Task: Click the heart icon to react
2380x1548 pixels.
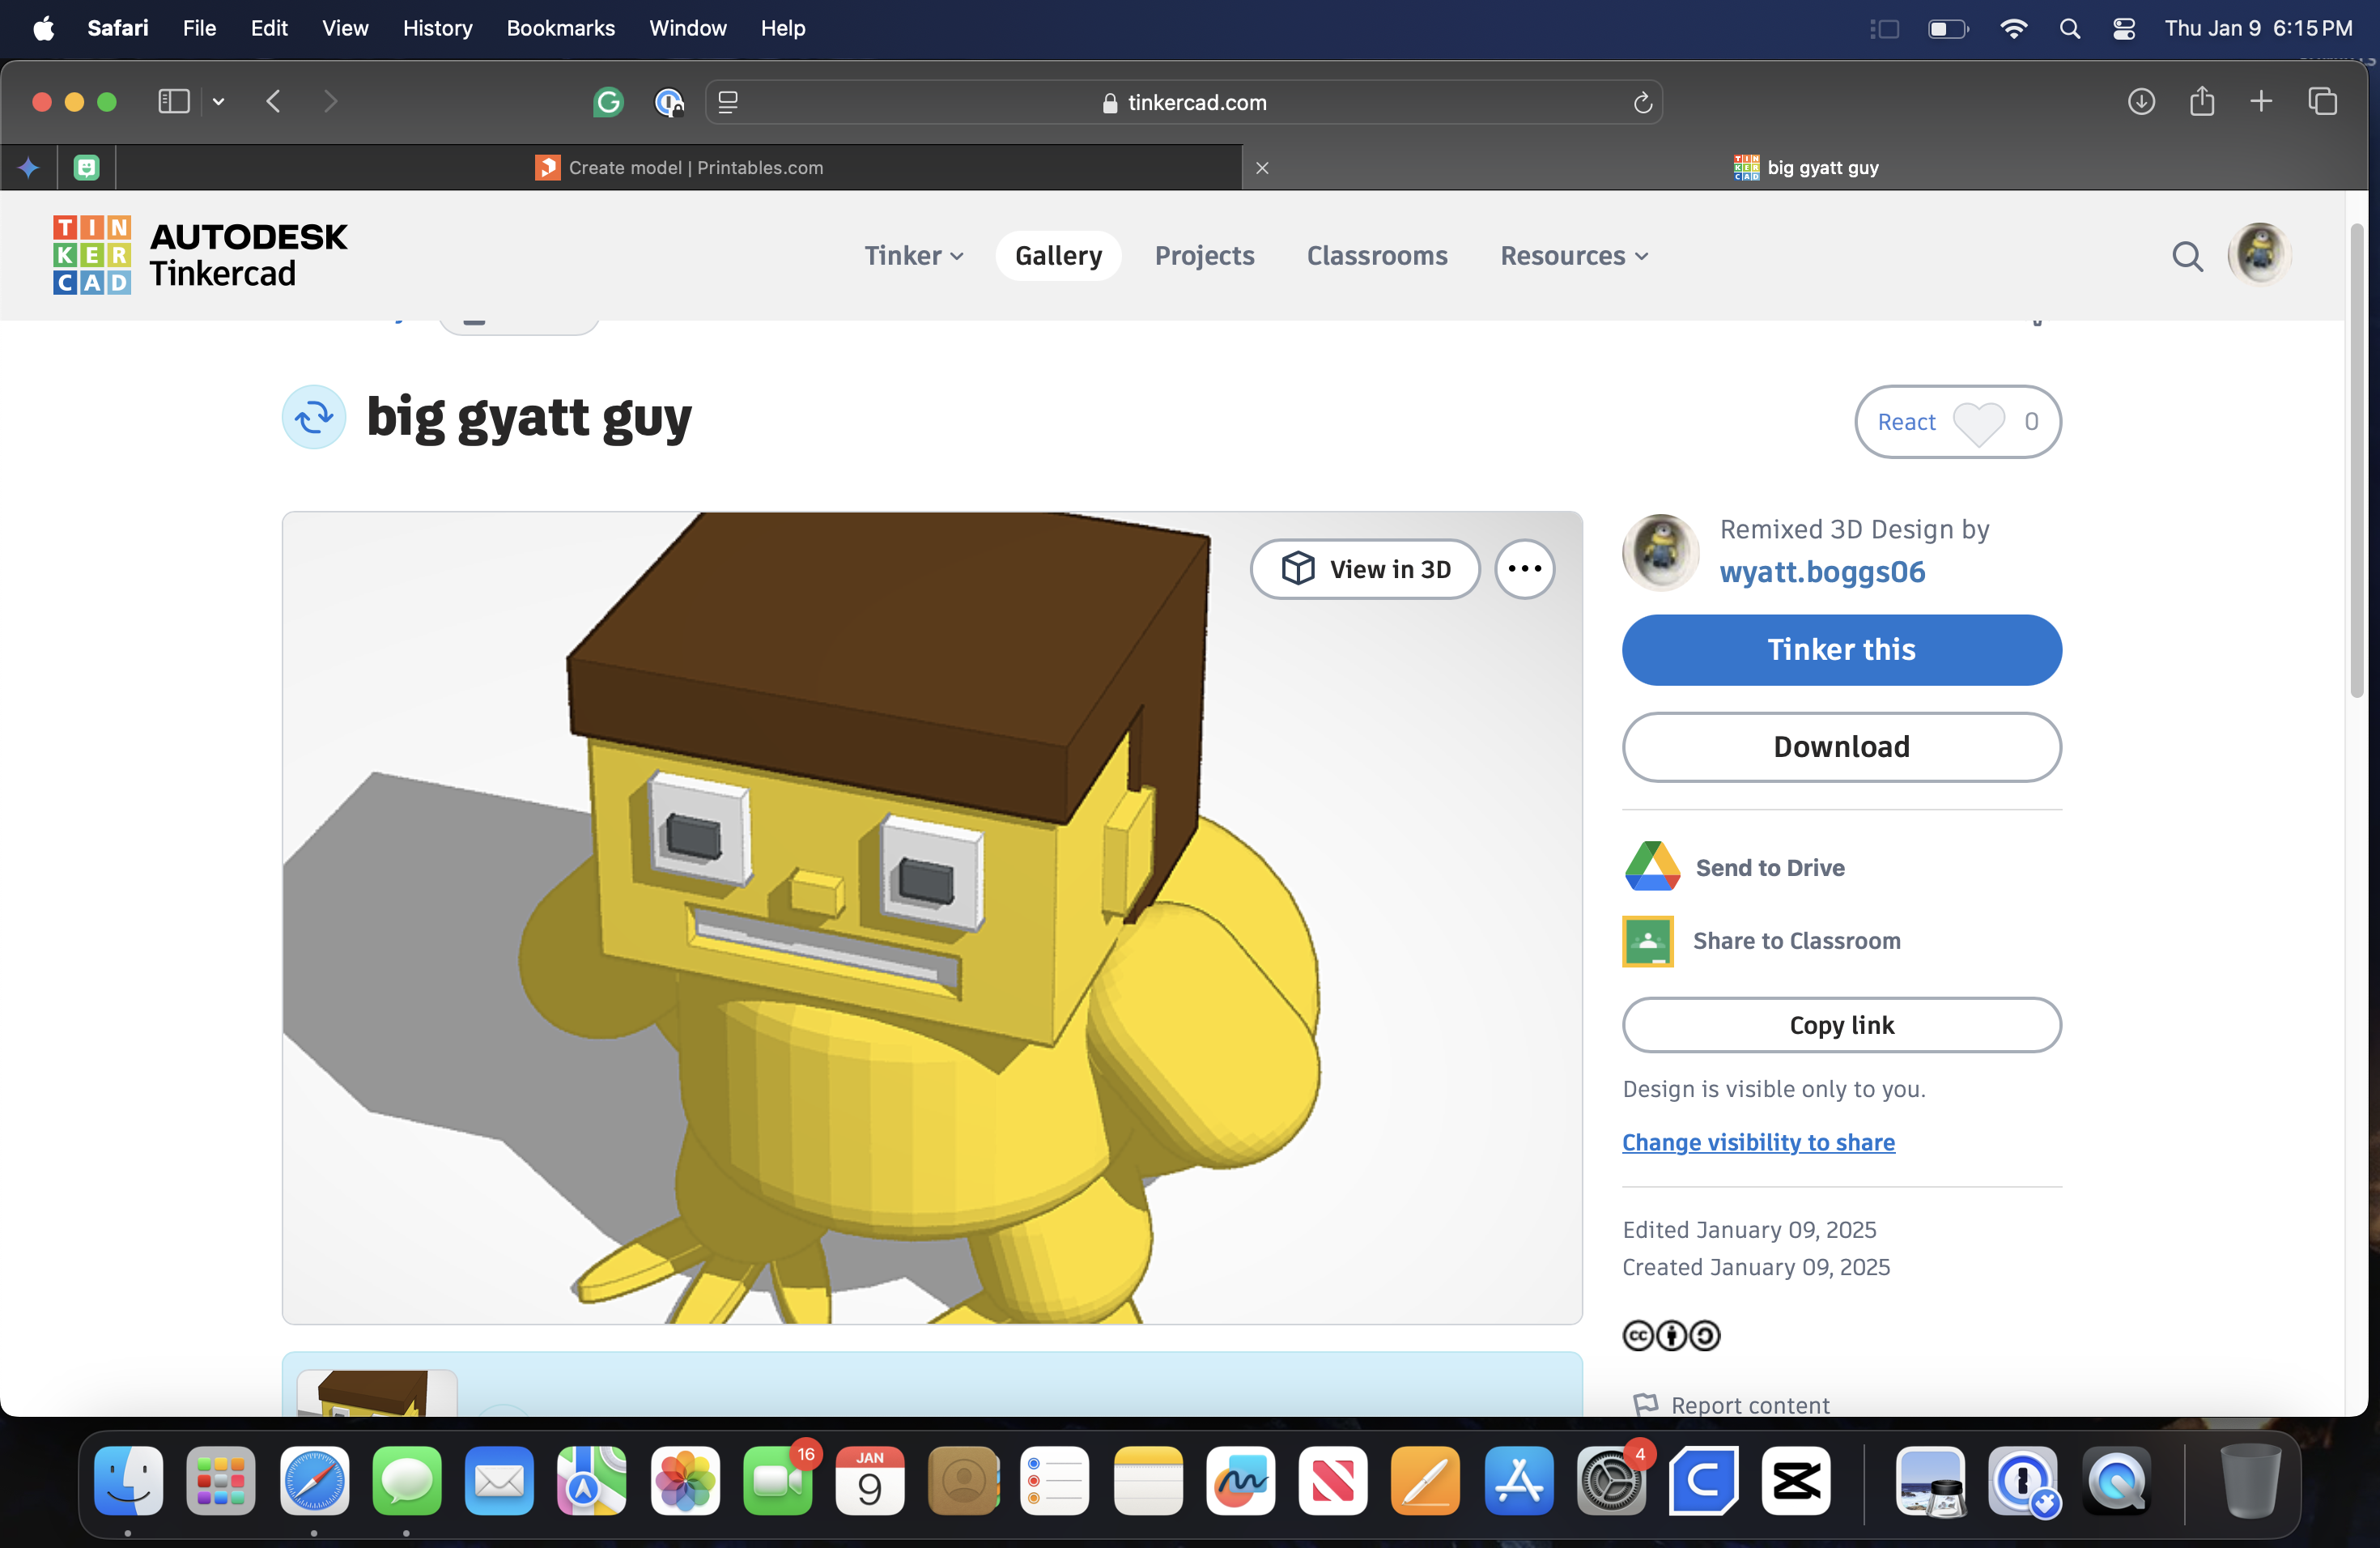Action: pyautogui.click(x=1979, y=423)
